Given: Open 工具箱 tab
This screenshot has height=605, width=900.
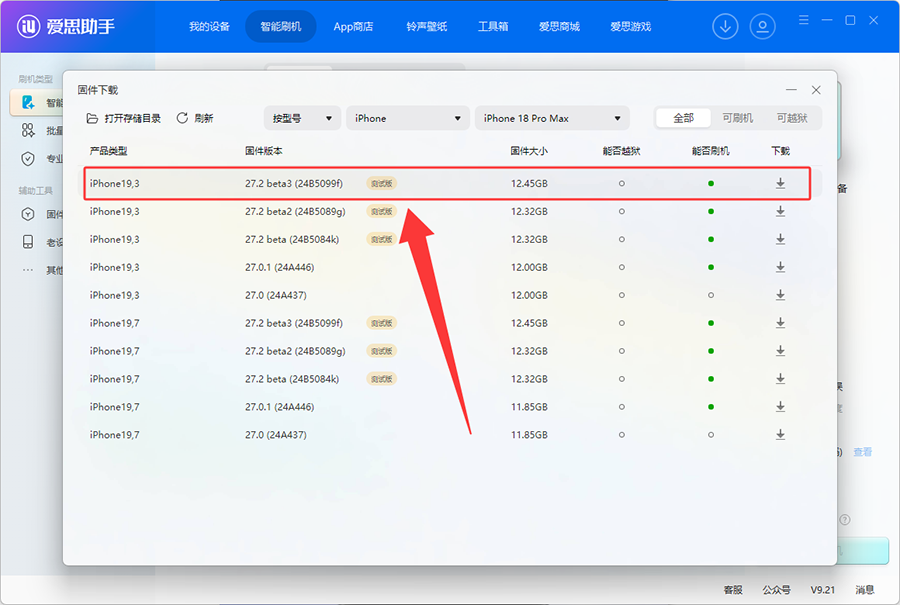Looking at the screenshot, I should pyautogui.click(x=493, y=26).
